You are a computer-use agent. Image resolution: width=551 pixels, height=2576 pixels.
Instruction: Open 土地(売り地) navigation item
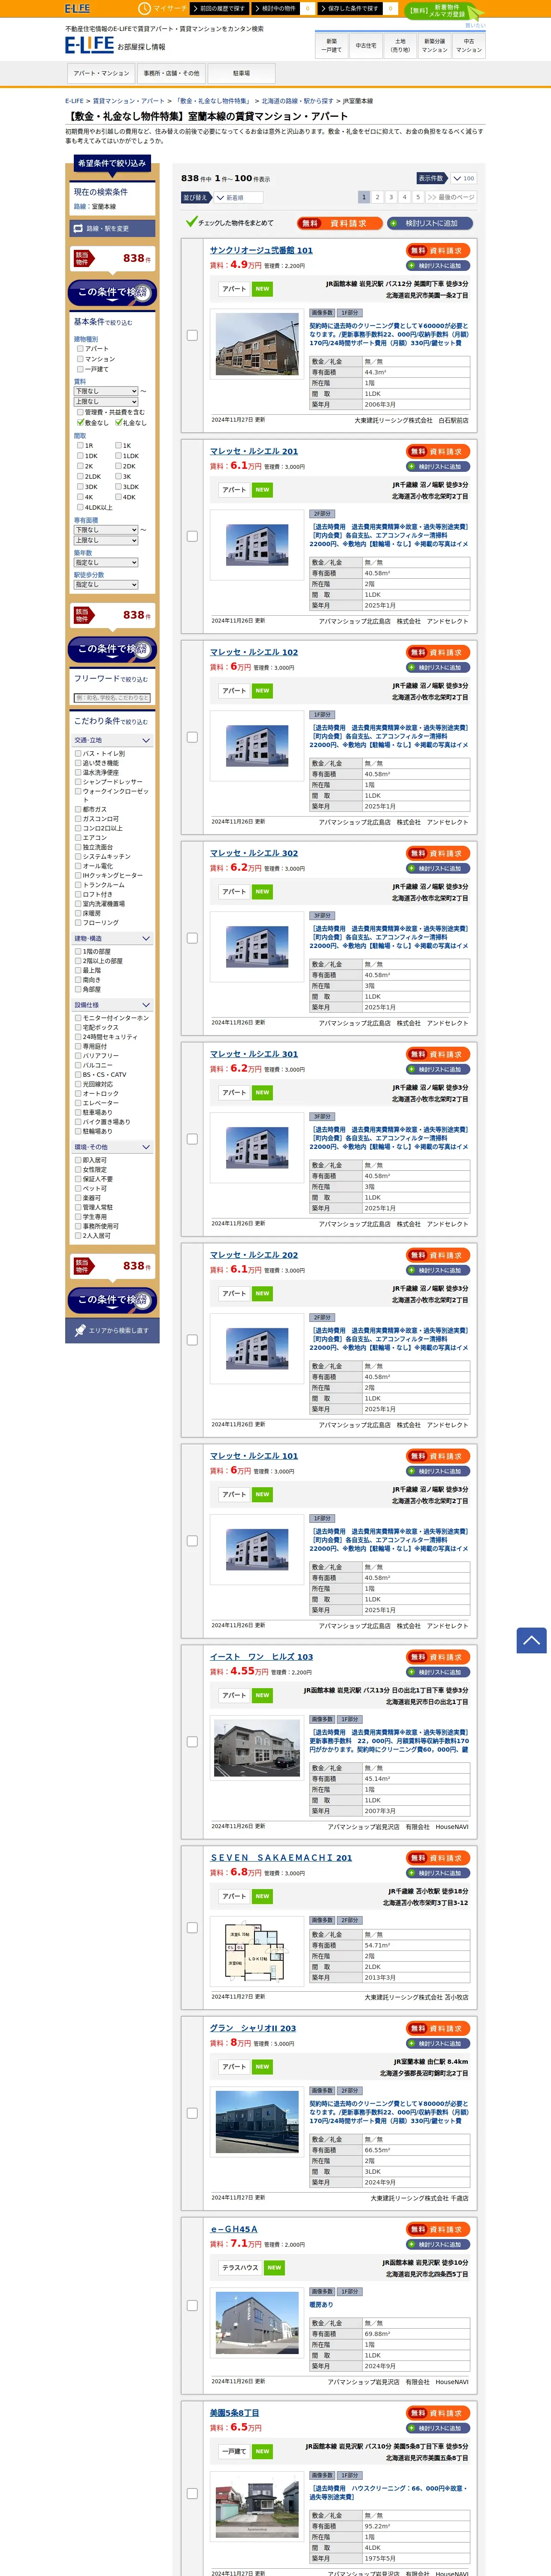tap(400, 46)
